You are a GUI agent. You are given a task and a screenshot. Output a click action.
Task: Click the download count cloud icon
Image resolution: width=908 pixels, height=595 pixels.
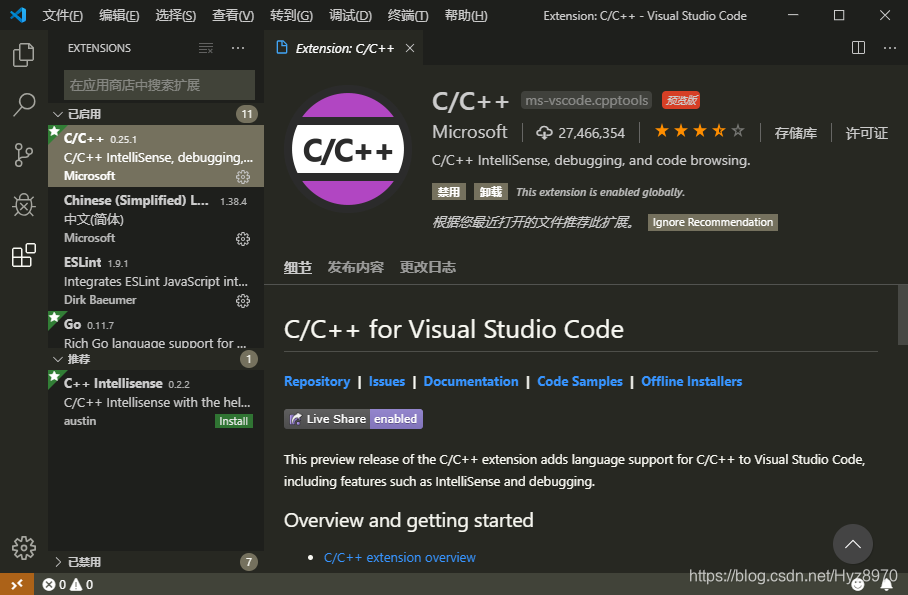pos(544,133)
